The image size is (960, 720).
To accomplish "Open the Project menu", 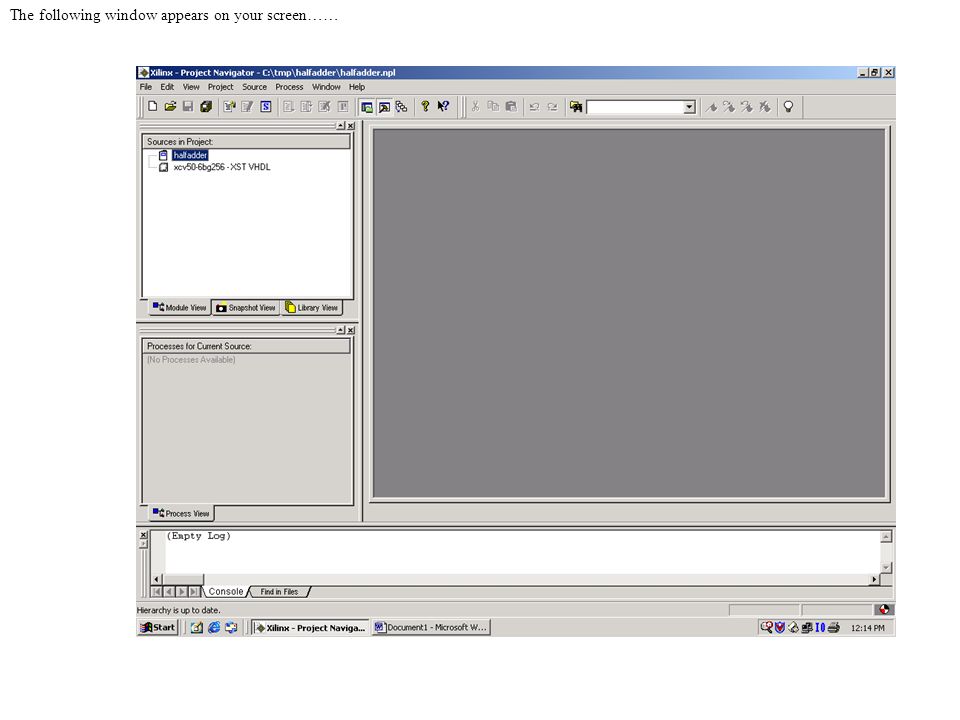I will (220, 87).
